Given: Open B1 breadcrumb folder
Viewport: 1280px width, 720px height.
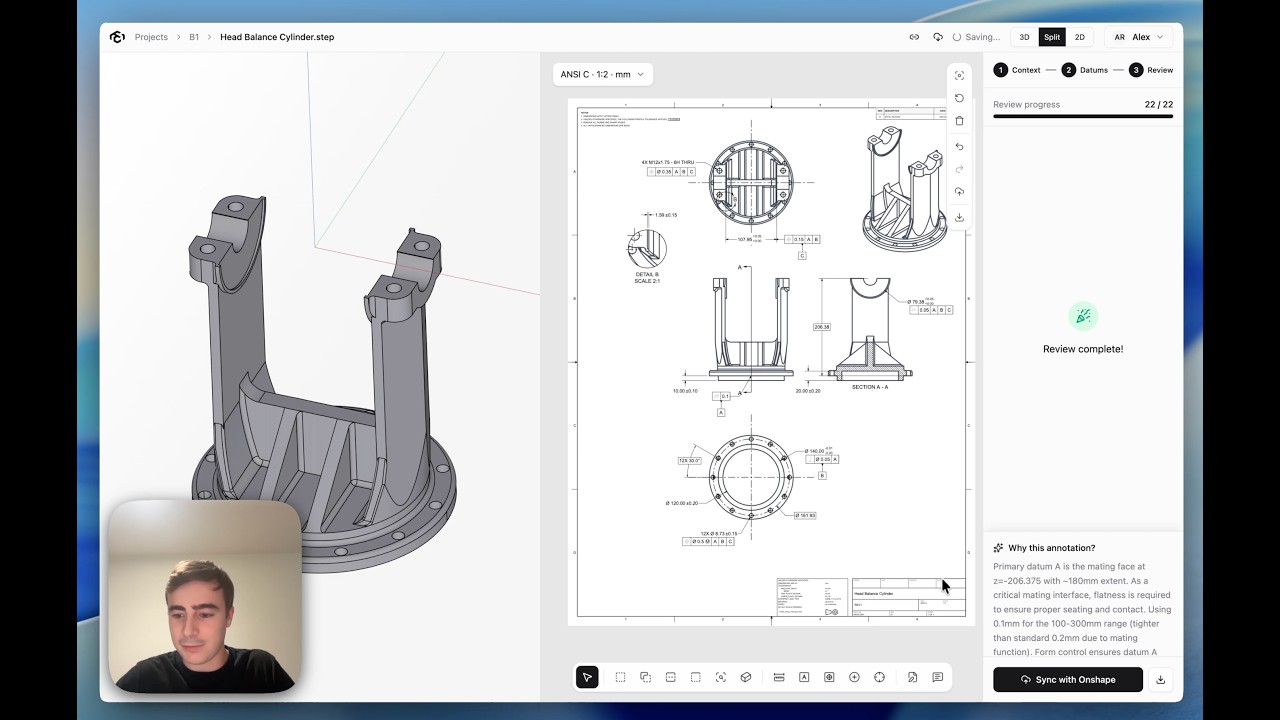Looking at the screenshot, I should point(194,37).
